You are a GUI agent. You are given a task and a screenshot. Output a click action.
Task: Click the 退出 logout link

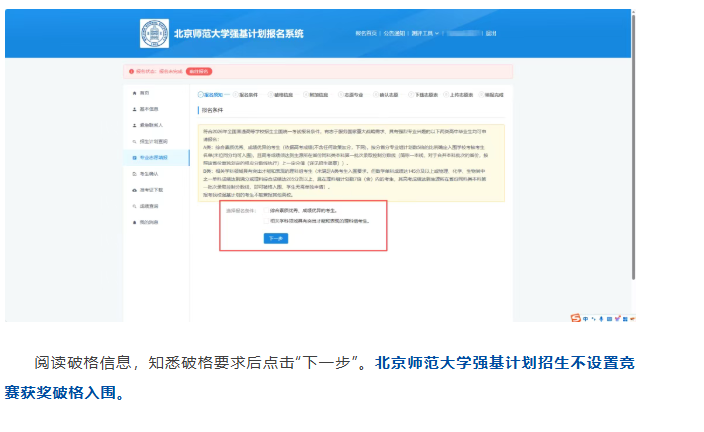pos(490,33)
